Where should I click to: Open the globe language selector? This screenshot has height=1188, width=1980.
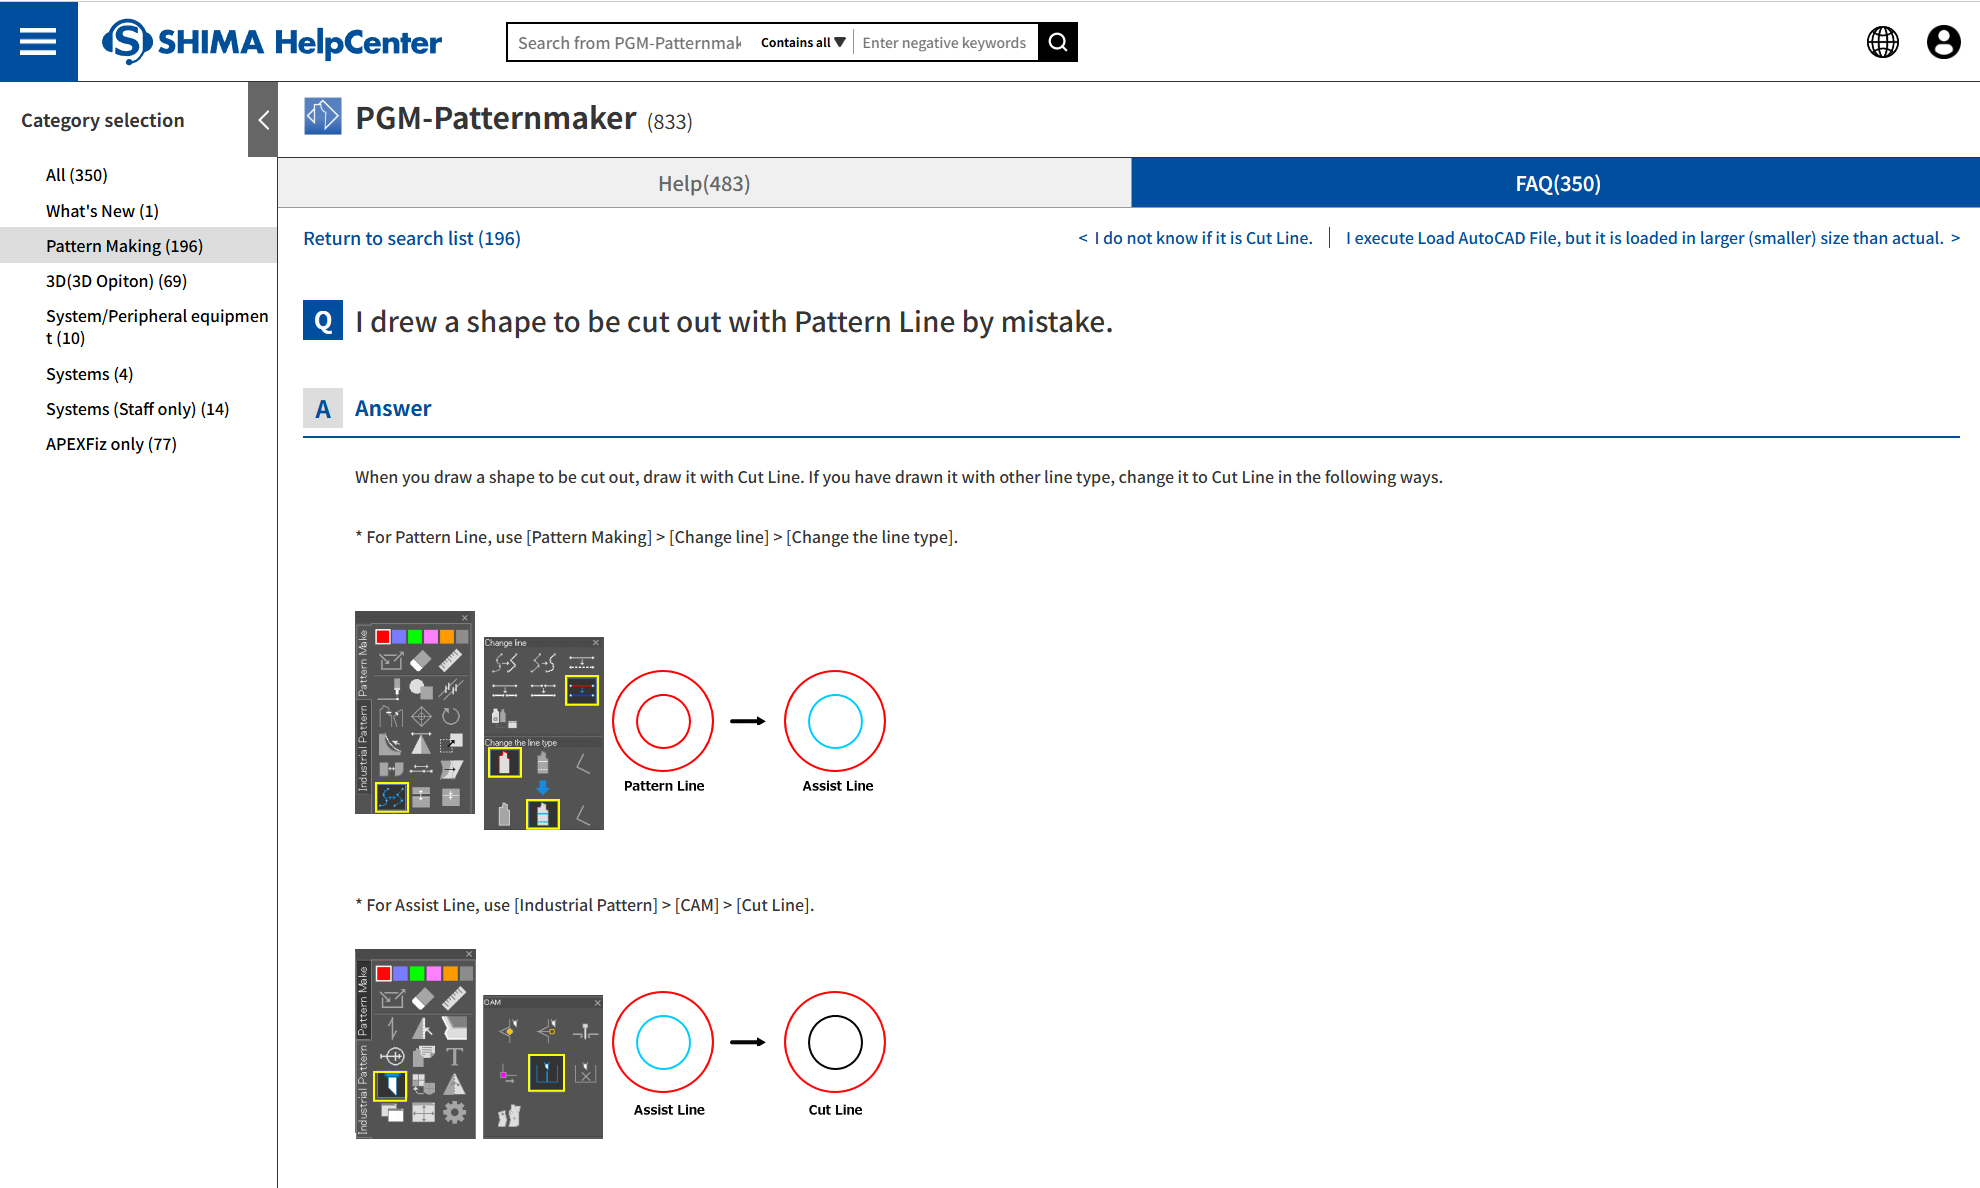[x=1882, y=42]
